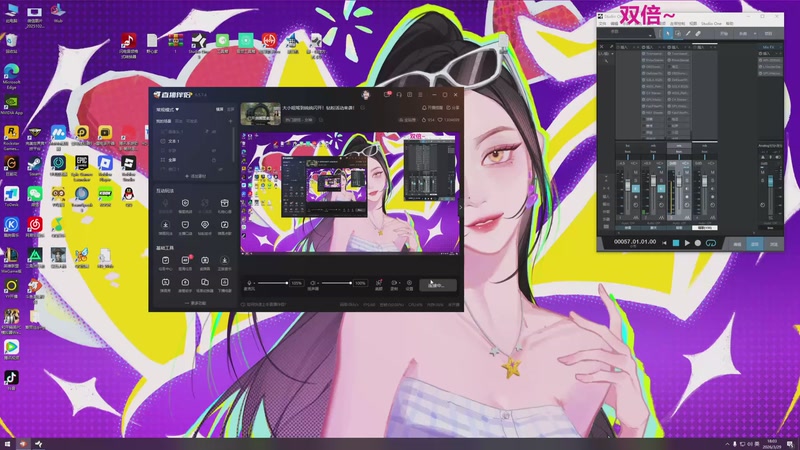The height and width of the screenshot is (450, 800).
Task: Open the NVIDIA App desktop icon
Action: 11,106
